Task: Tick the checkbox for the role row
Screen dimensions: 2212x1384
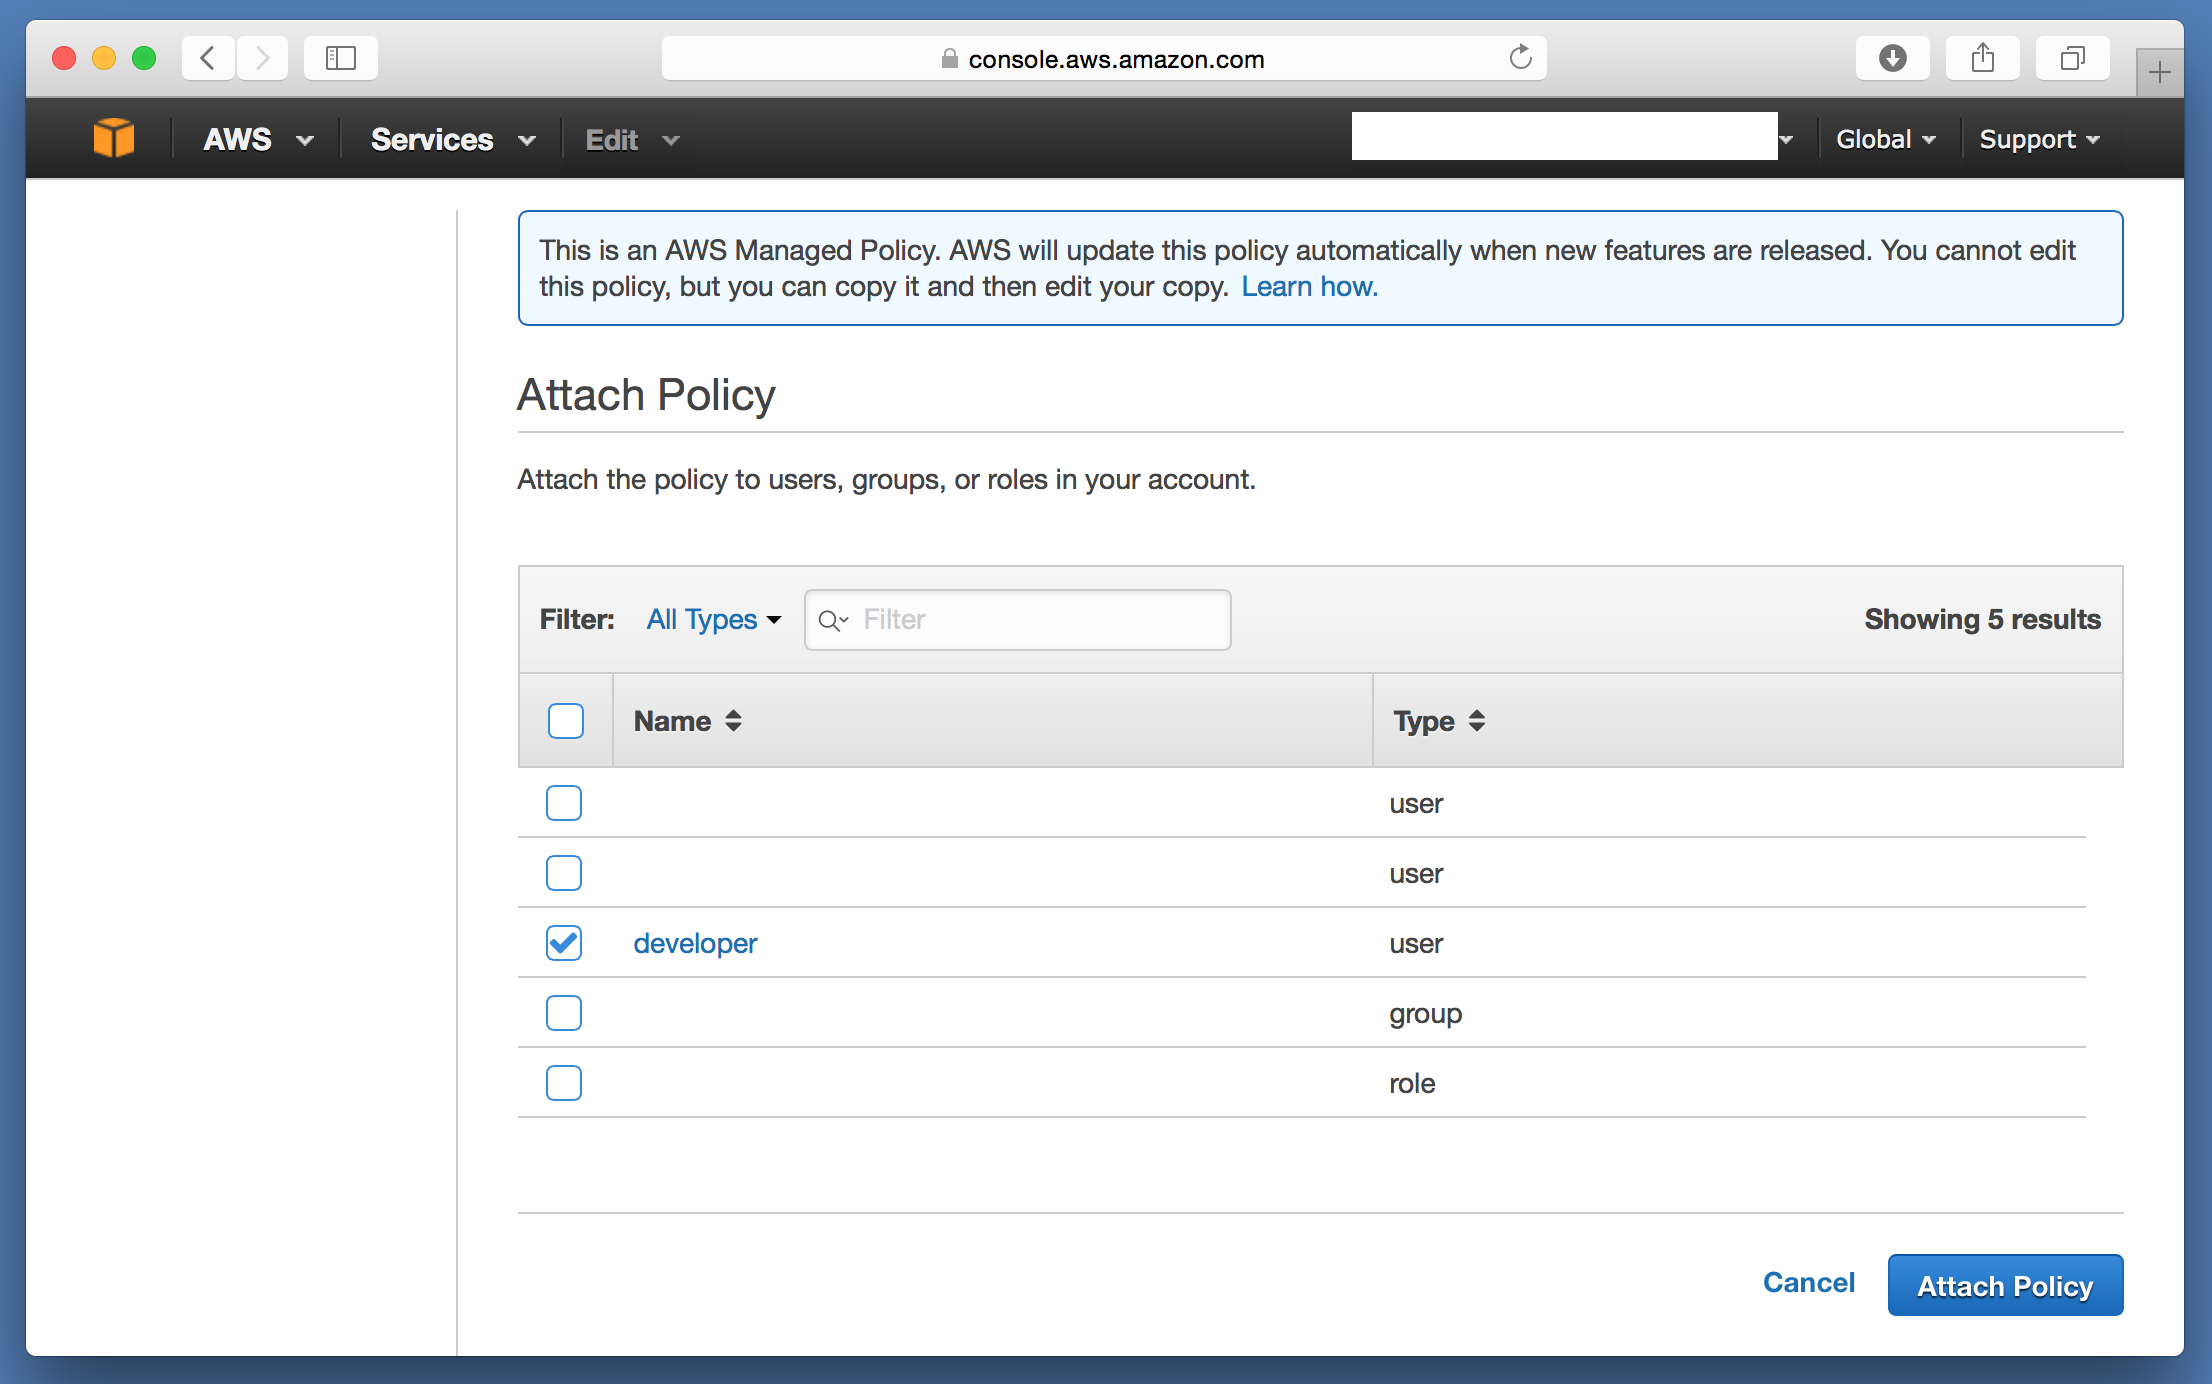Action: coord(564,1083)
